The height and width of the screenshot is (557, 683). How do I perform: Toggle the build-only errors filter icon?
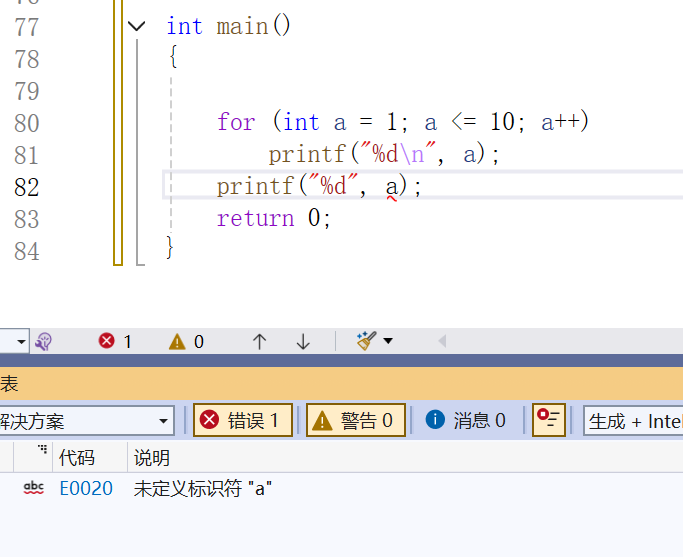pyautogui.click(x=548, y=420)
